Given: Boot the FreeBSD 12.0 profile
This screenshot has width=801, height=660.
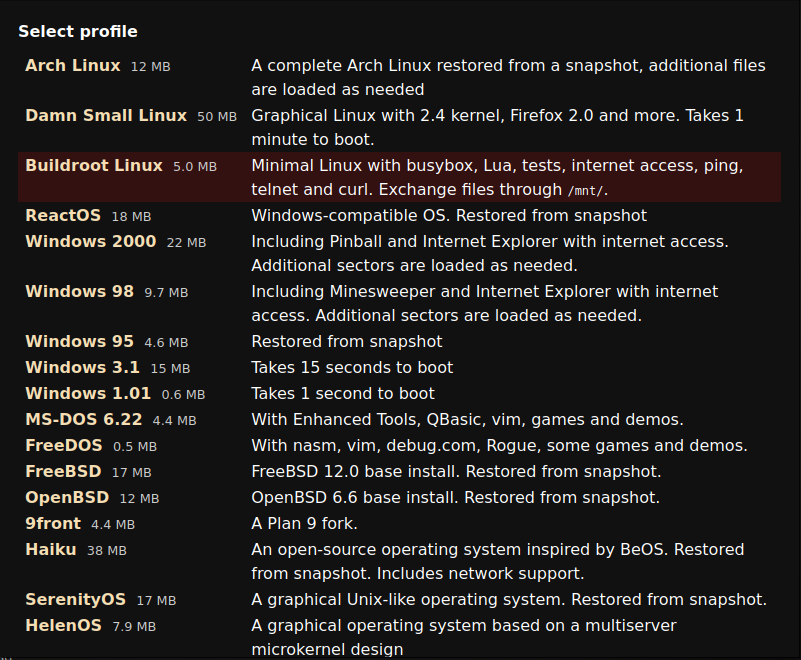Looking at the screenshot, I should pyautogui.click(x=62, y=471).
